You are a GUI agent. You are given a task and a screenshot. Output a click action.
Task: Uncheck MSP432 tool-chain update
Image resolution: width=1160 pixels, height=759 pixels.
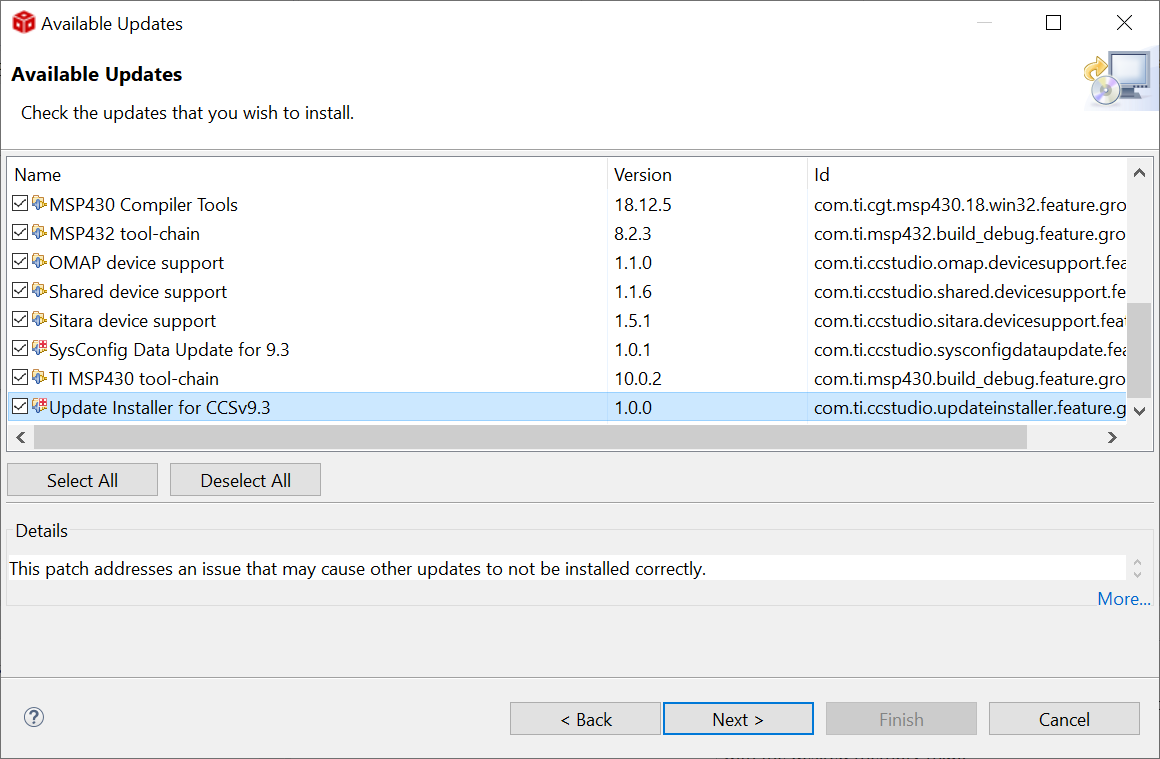[20, 232]
